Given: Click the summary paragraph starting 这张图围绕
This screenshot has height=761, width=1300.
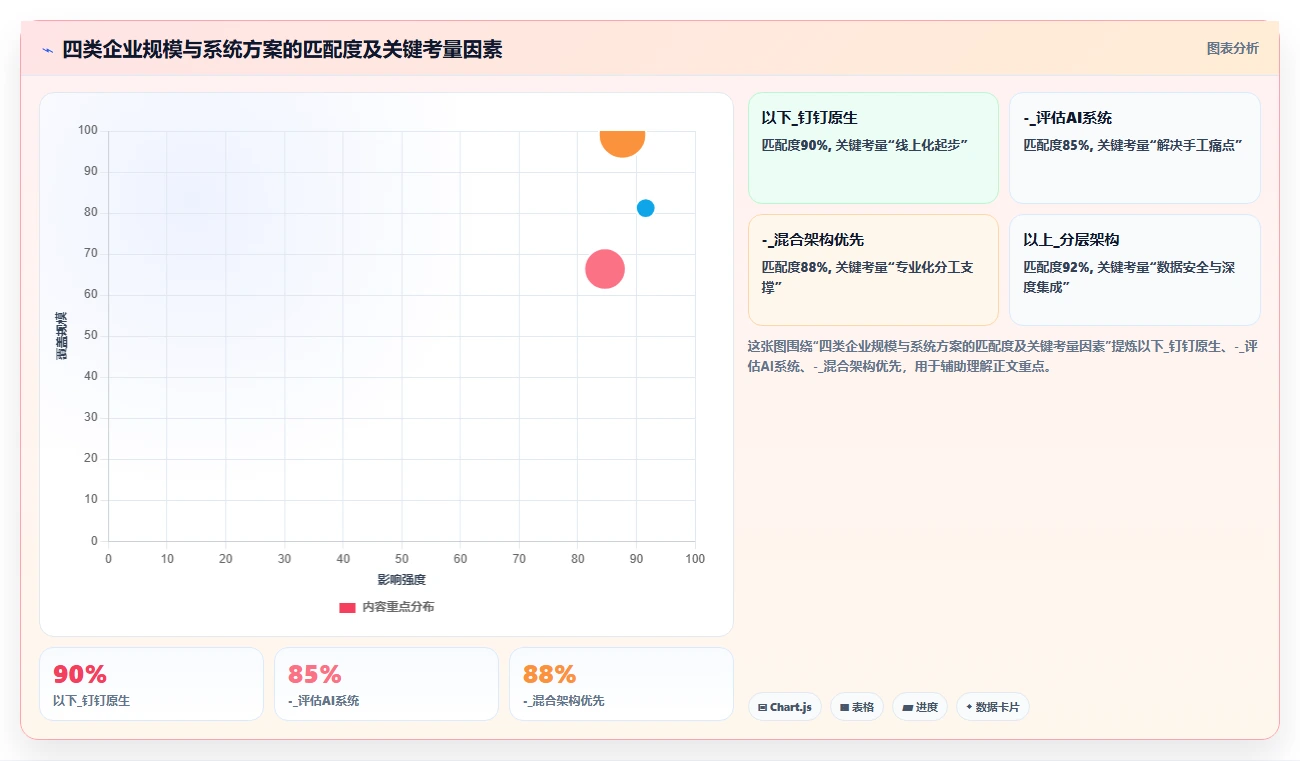Looking at the screenshot, I should click(1003, 356).
